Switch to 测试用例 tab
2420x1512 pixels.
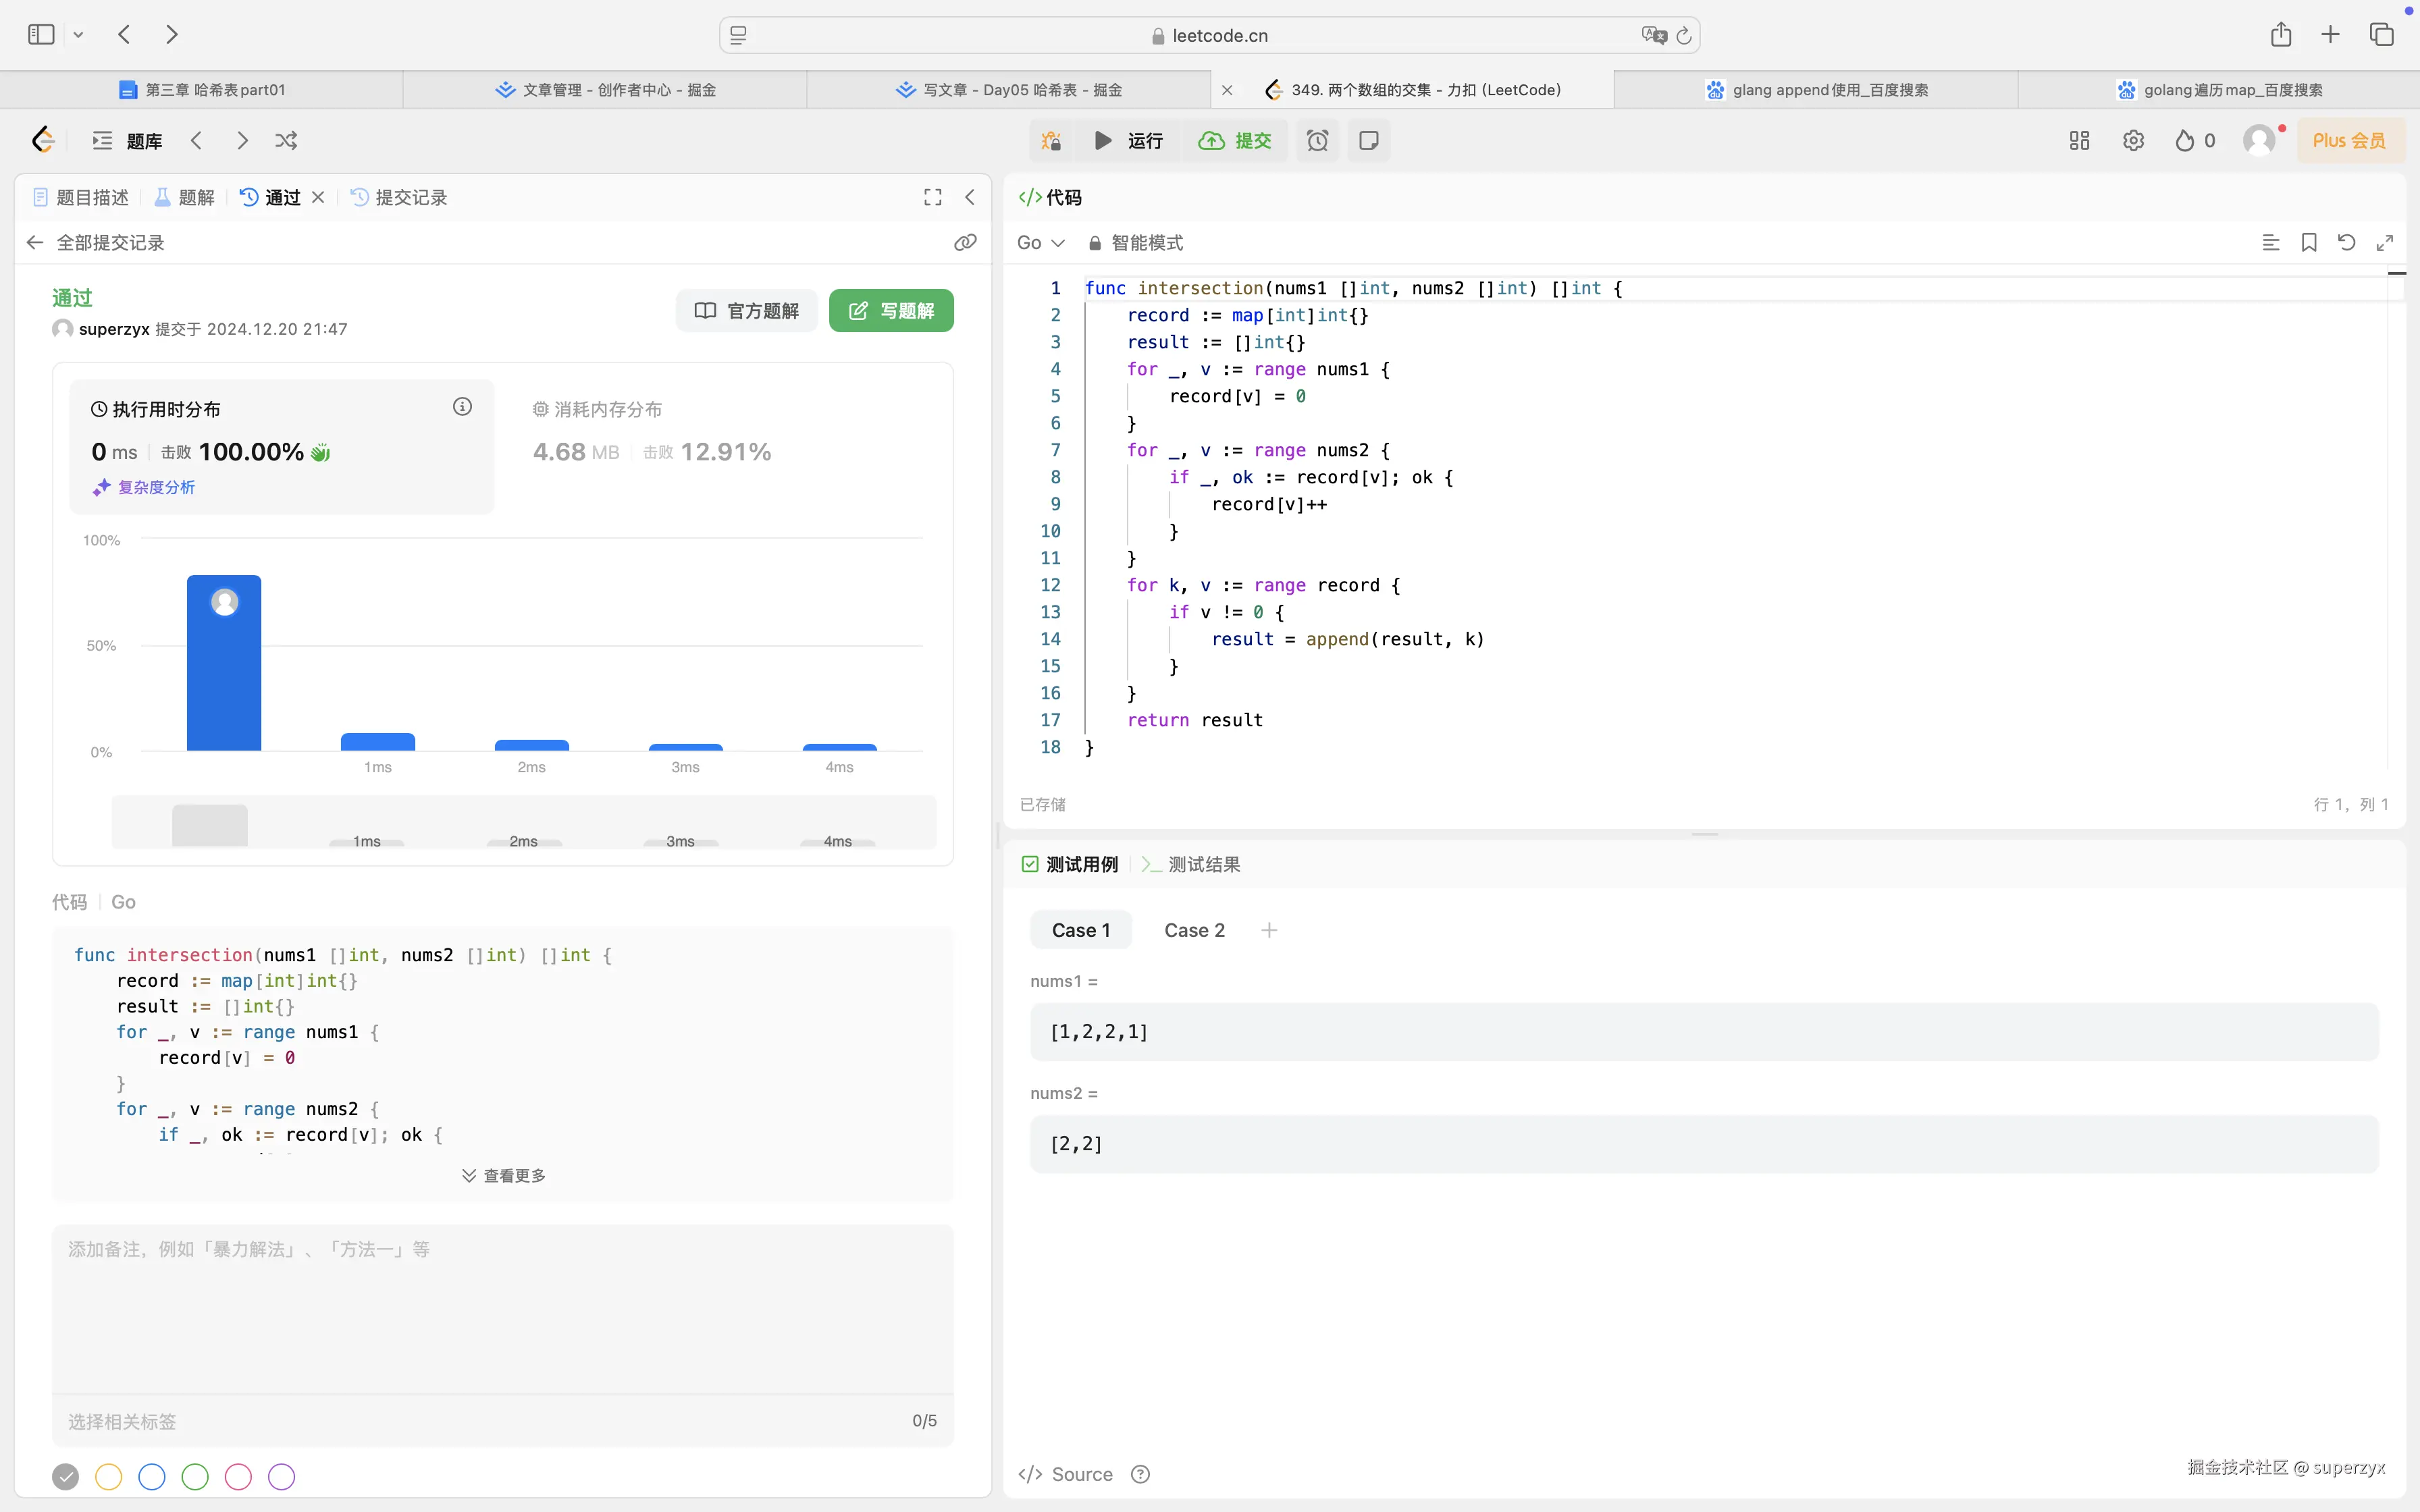[1070, 865]
